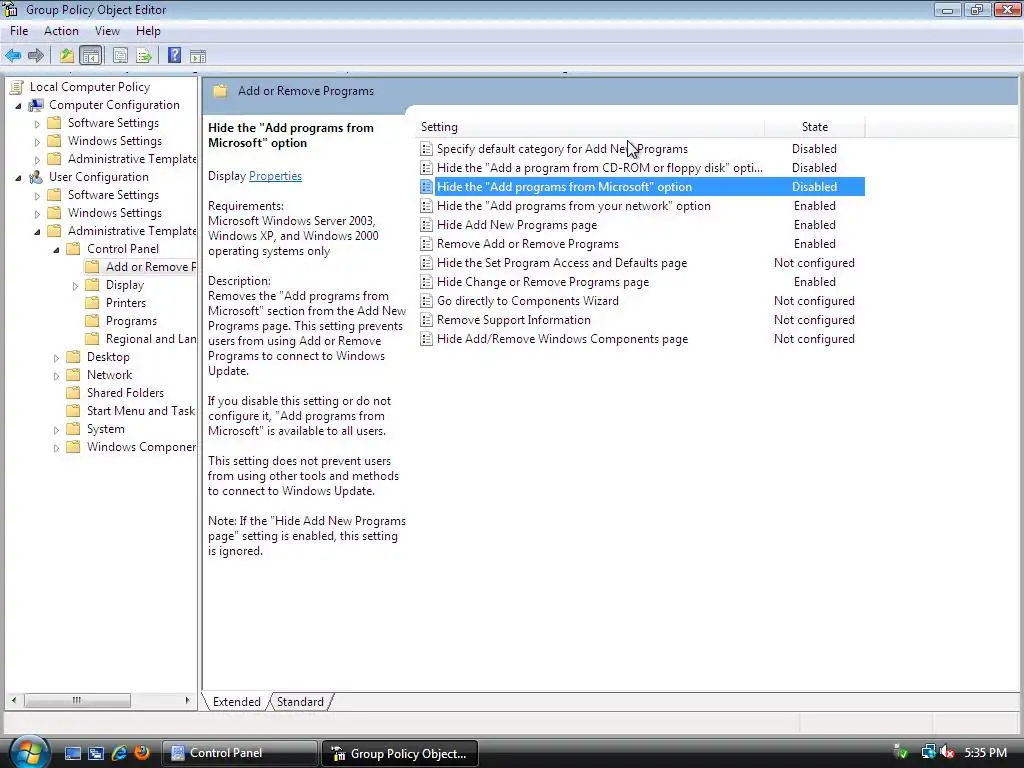Screen dimensions: 1024x768
Task: Open the File menu
Action: click(19, 31)
